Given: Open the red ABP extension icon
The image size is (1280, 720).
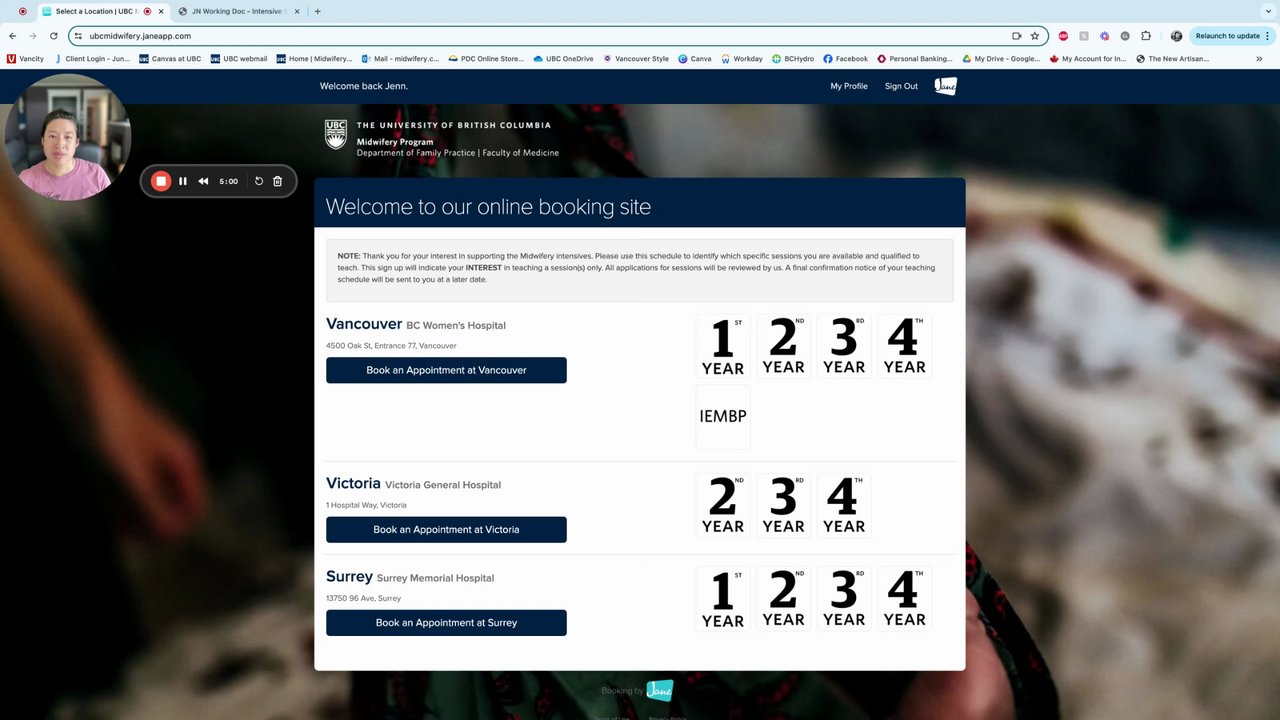Looking at the screenshot, I should click(x=1063, y=36).
